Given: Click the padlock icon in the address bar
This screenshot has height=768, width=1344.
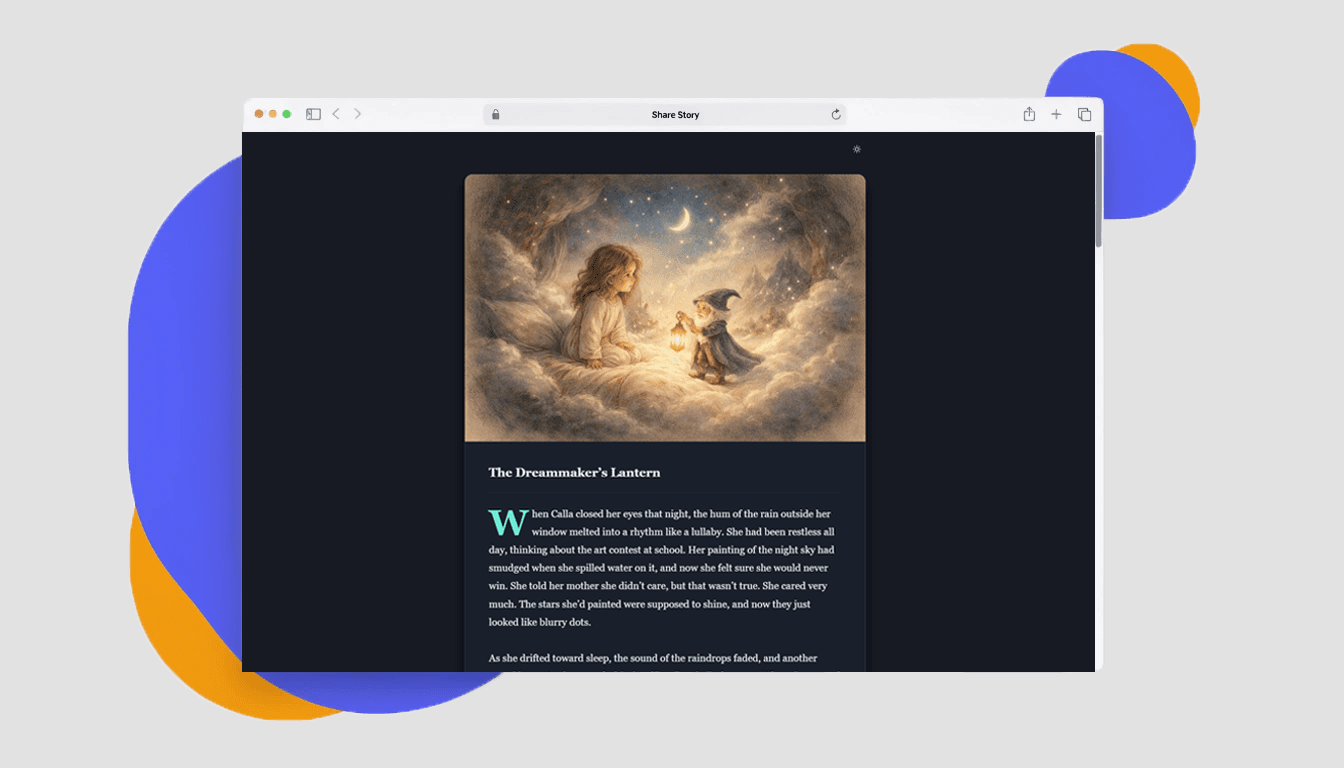Looking at the screenshot, I should pyautogui.click(x=495, y=114).
